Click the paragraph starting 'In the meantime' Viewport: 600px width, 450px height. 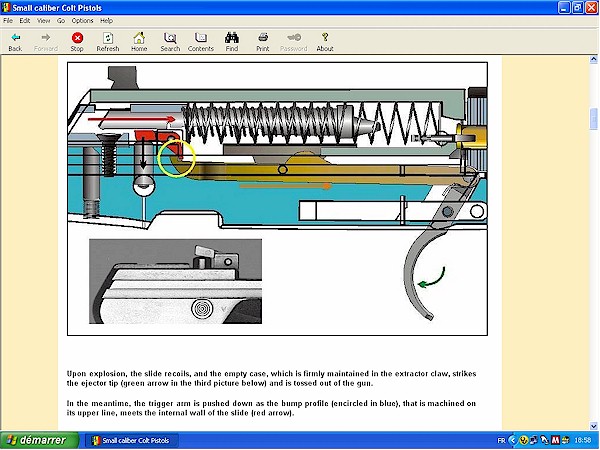pyautogui.click(x=271, y=408)
